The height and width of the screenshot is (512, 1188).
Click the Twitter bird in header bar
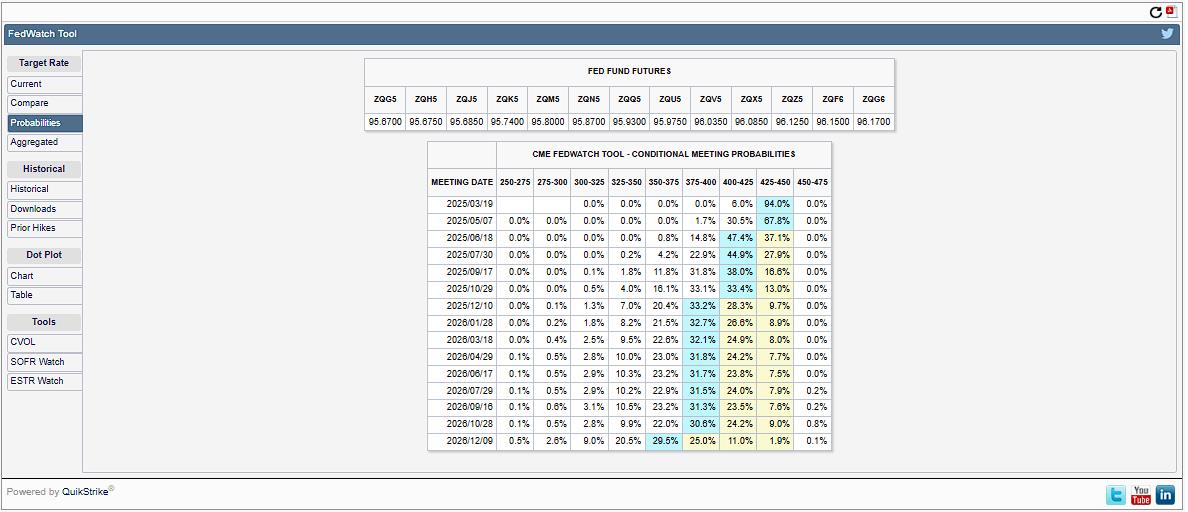(1168, 33)
